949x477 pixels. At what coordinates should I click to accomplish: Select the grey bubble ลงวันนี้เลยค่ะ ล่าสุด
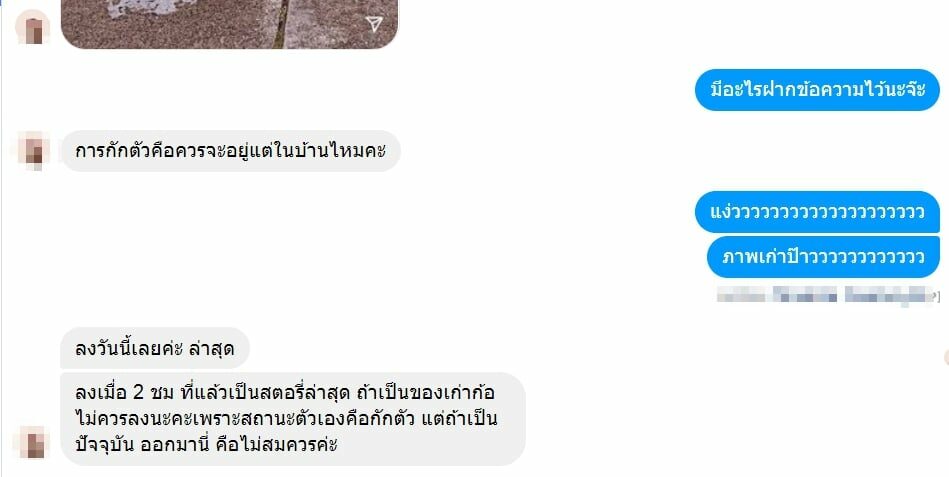[155, 348]
